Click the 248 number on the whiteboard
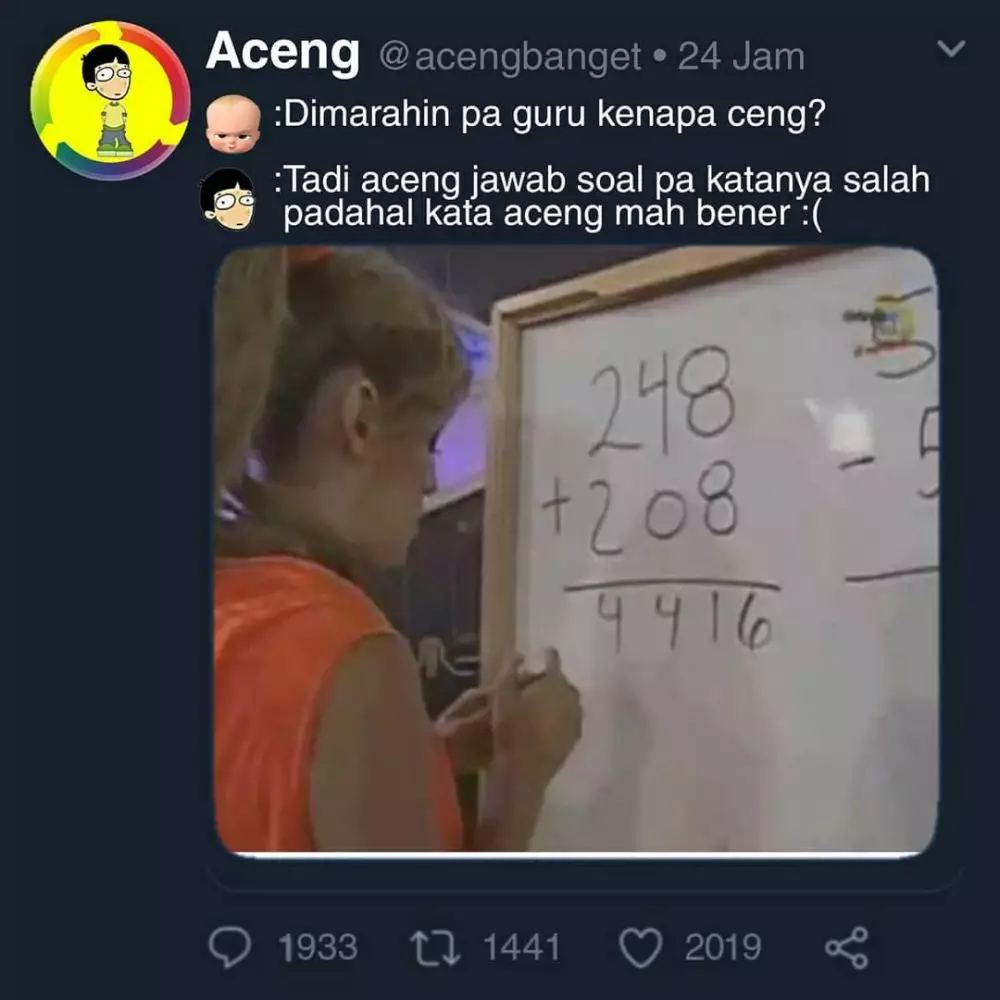Screen dimensions: 1000x1000 tap(661, 399)
